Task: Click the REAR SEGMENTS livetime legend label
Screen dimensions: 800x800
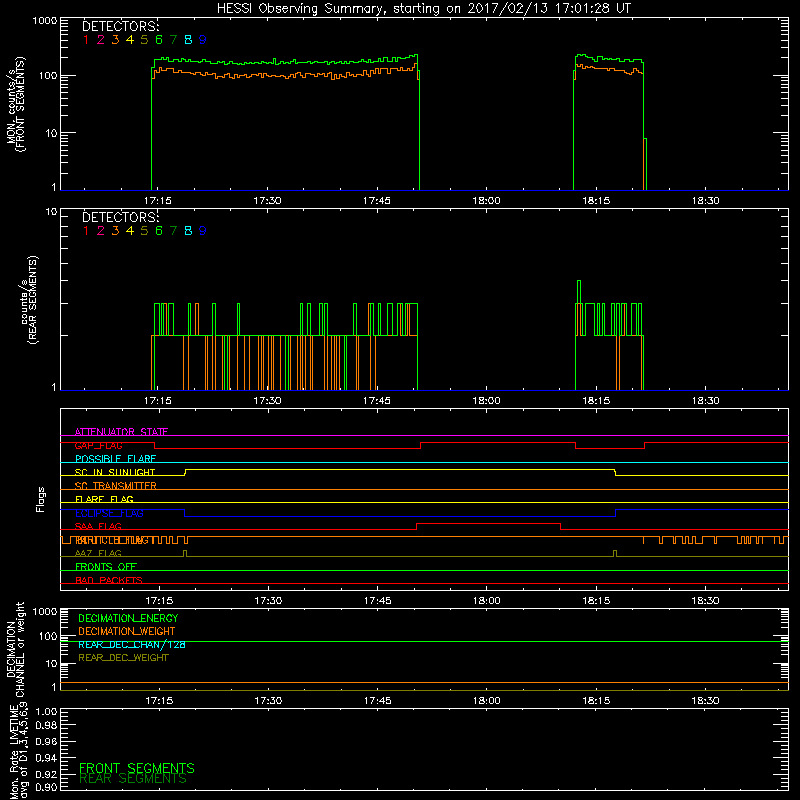Action: pos(133,779)
